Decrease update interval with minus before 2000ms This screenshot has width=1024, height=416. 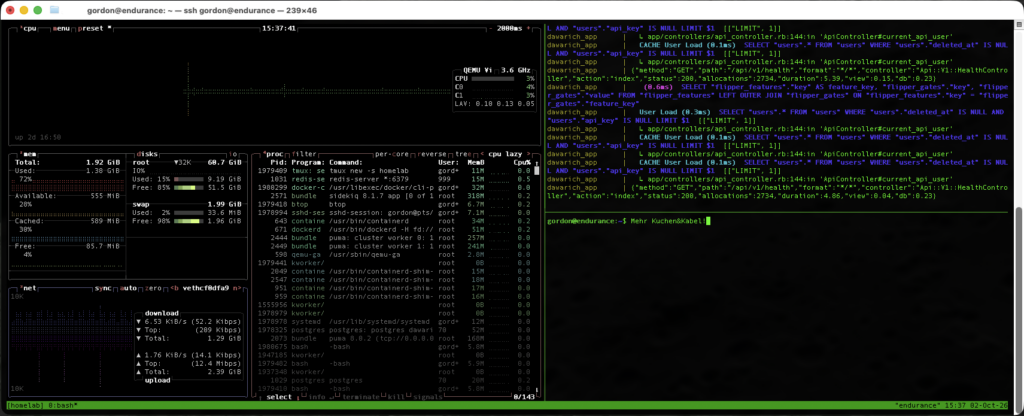(x=490, y=29)
